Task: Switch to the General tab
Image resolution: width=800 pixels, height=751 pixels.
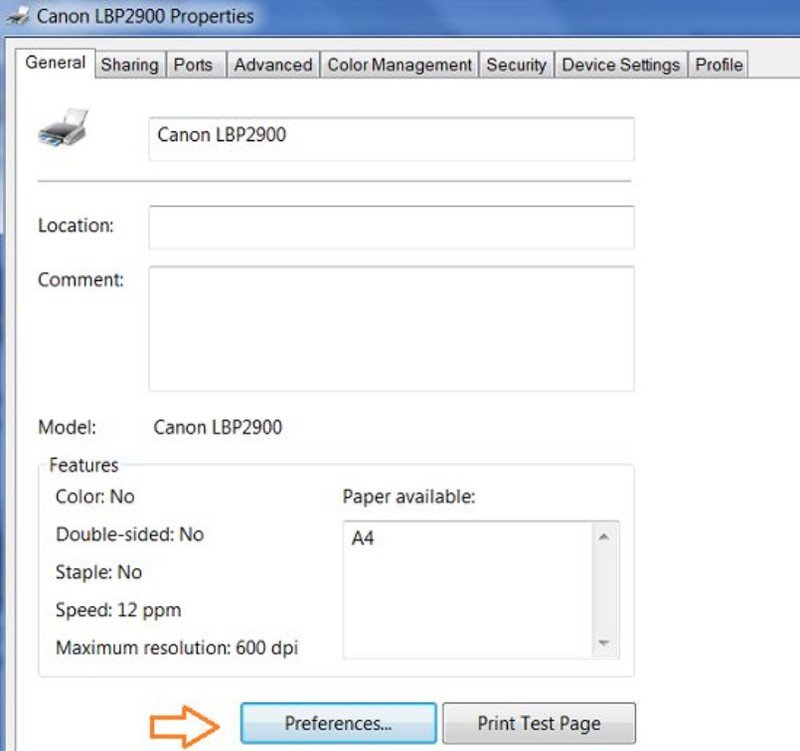Action: (55, 63)
